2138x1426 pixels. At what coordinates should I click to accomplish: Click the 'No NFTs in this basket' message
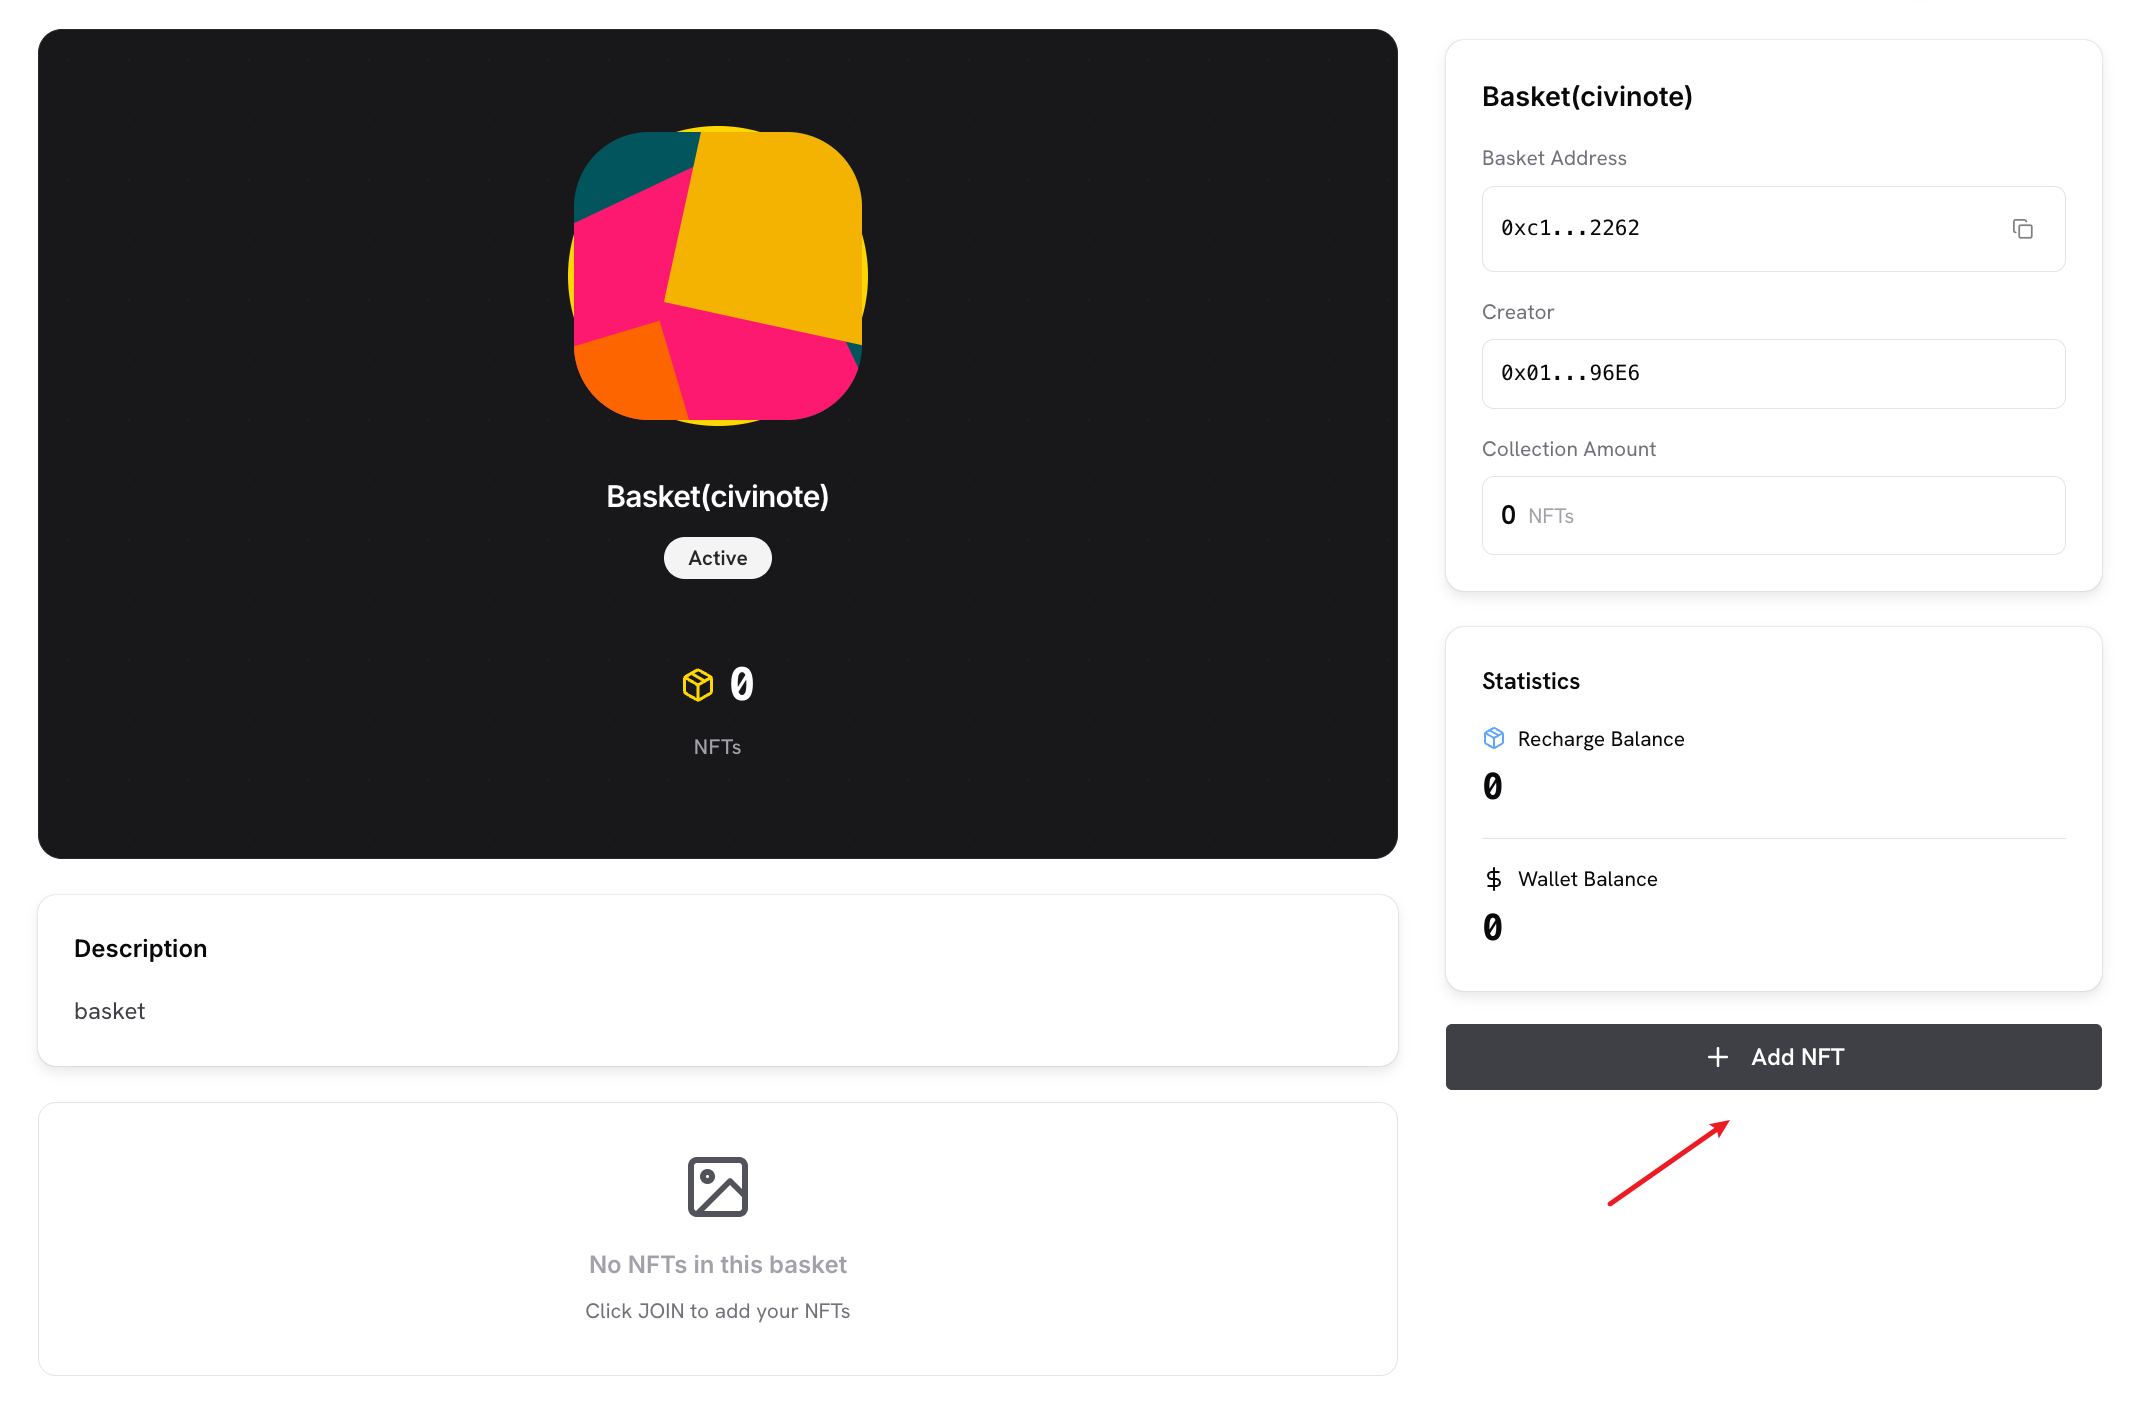point(717,1265)
